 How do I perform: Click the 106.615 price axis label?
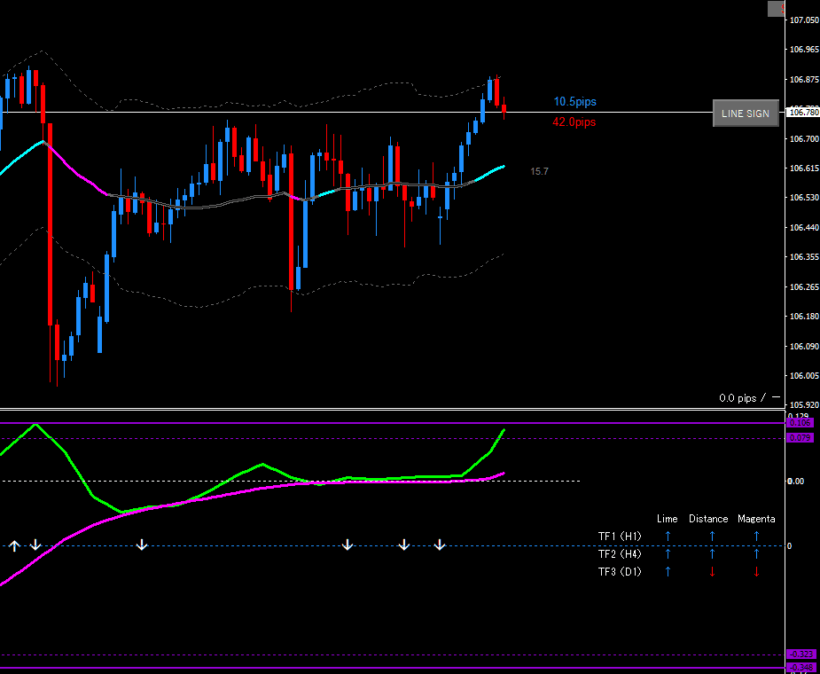coord(804,168)
